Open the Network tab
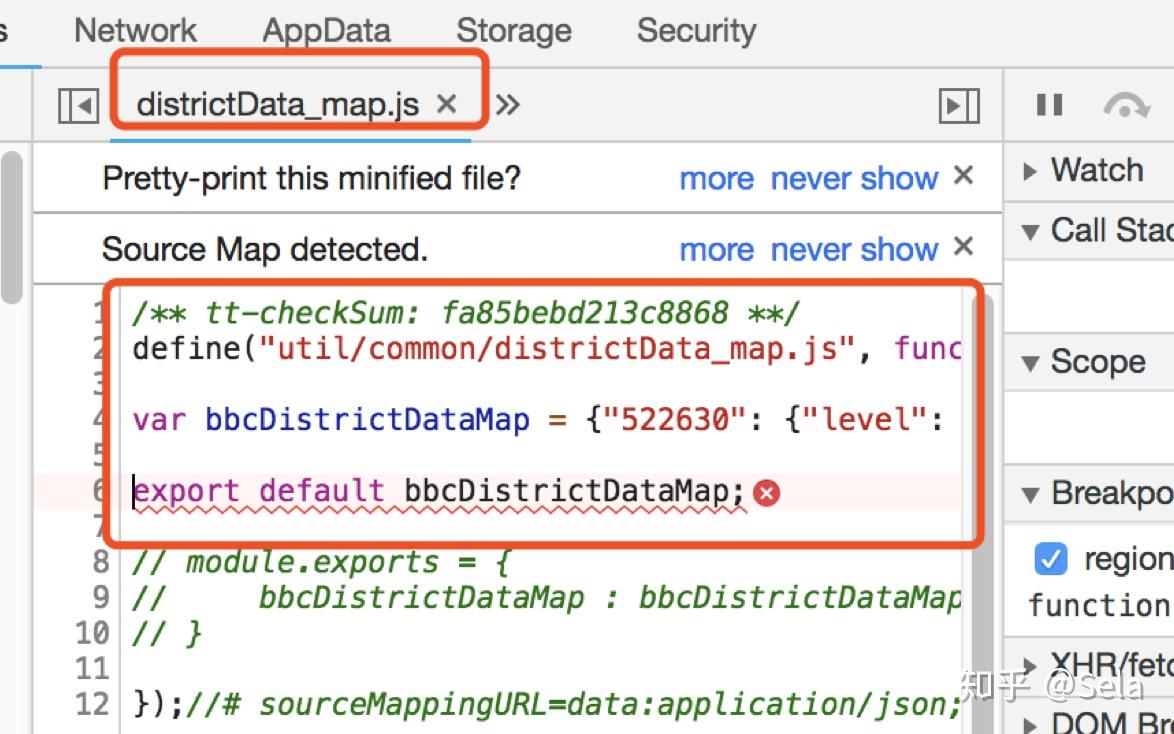 [135, 30]
